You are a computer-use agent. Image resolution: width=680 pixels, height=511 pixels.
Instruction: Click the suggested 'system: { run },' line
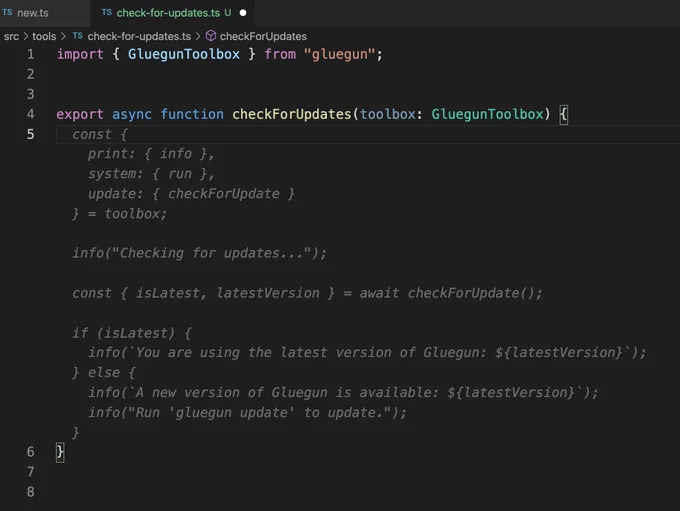pyautogui.click(x=151, y=174)
